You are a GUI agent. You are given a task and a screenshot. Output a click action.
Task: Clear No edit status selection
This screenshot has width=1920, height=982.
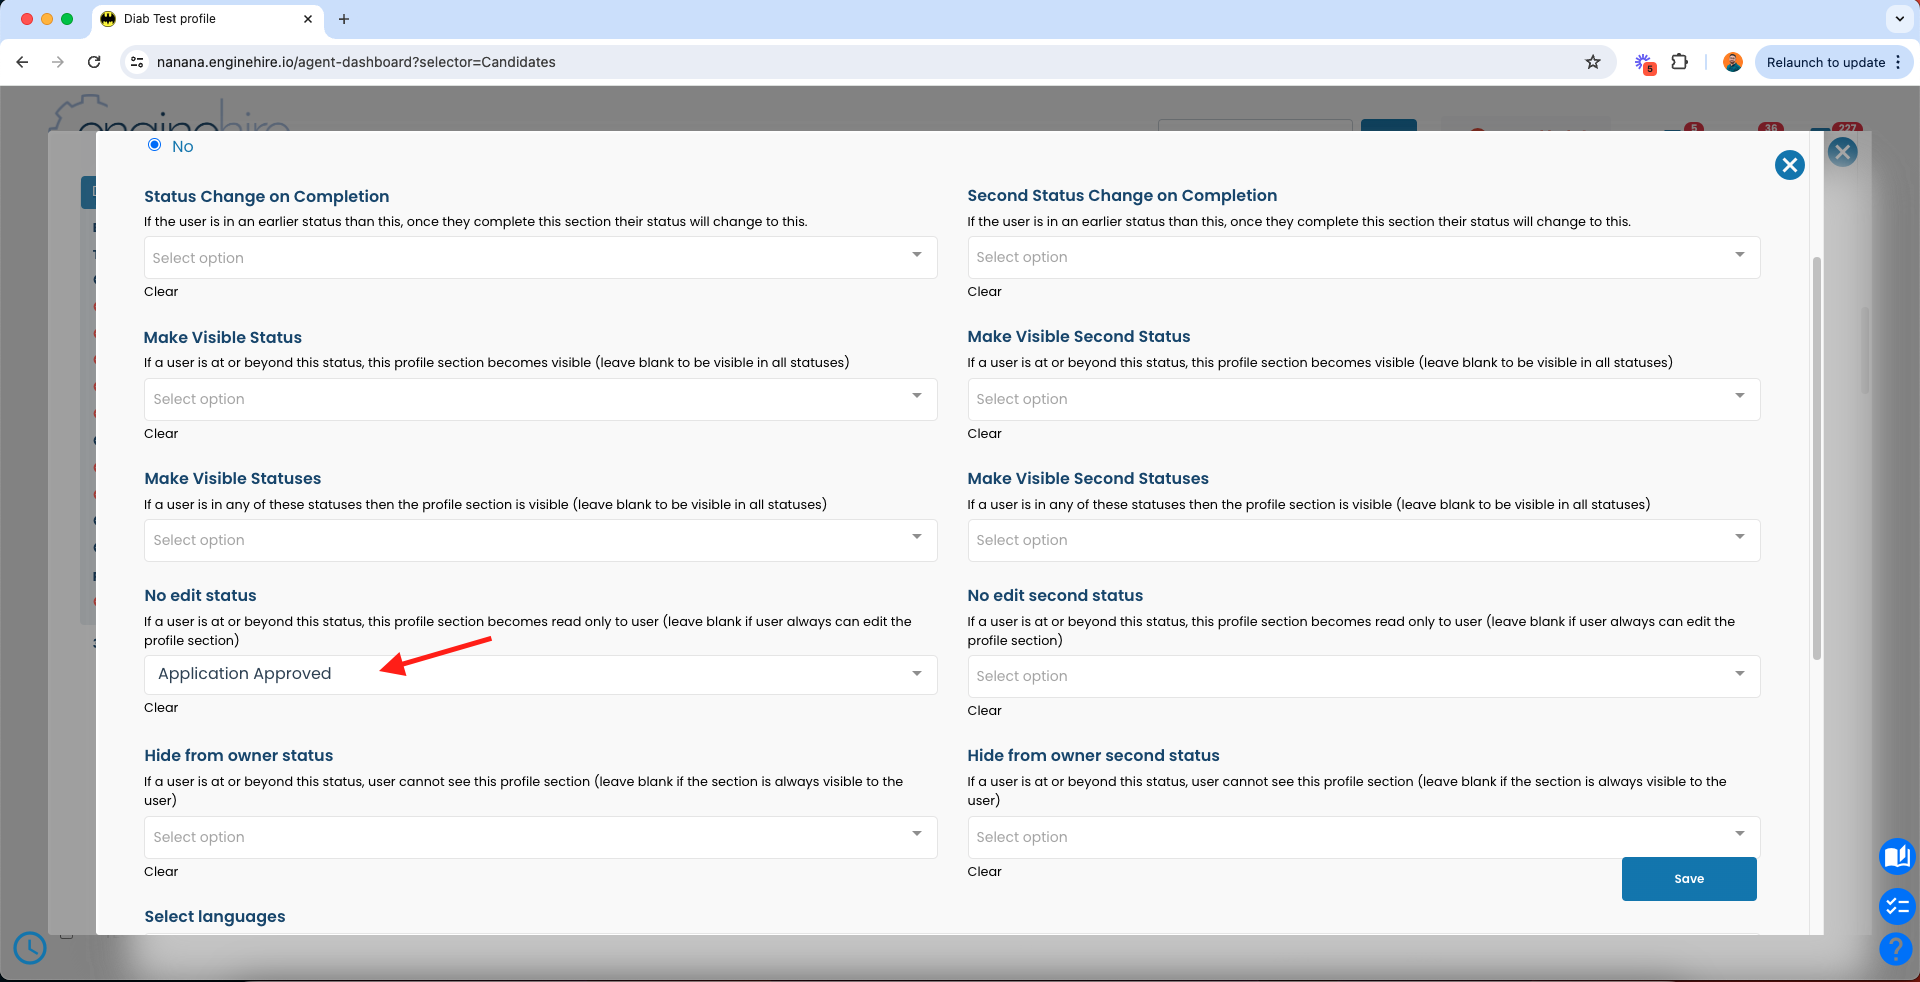(x=161, y=708)
